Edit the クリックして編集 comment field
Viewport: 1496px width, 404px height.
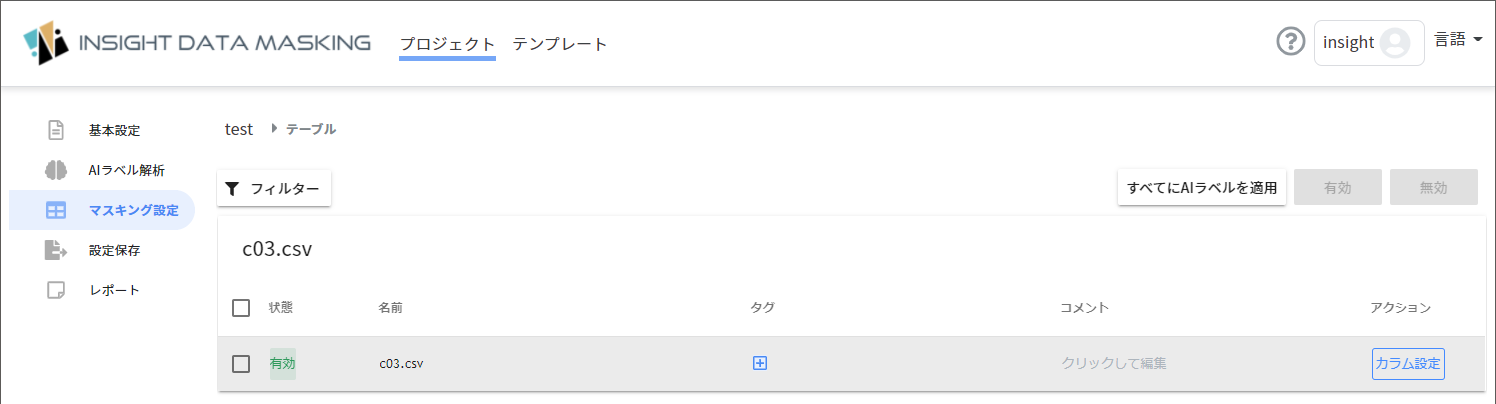(x=1114, y=363)
